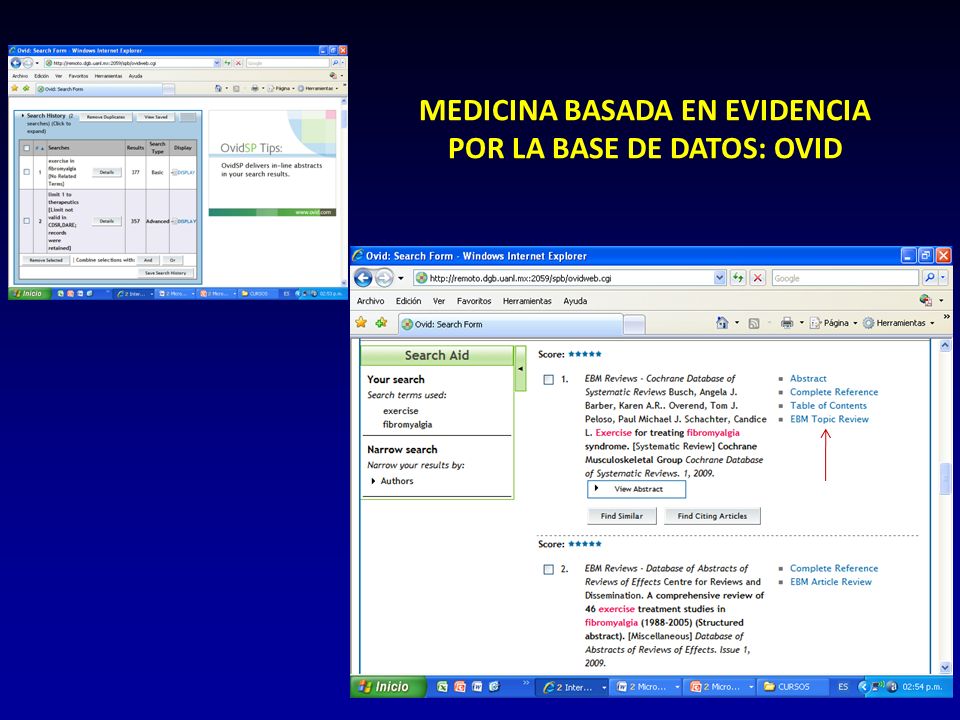Click the Google search field in large window

pyautogui.click(x=846, y=278)
